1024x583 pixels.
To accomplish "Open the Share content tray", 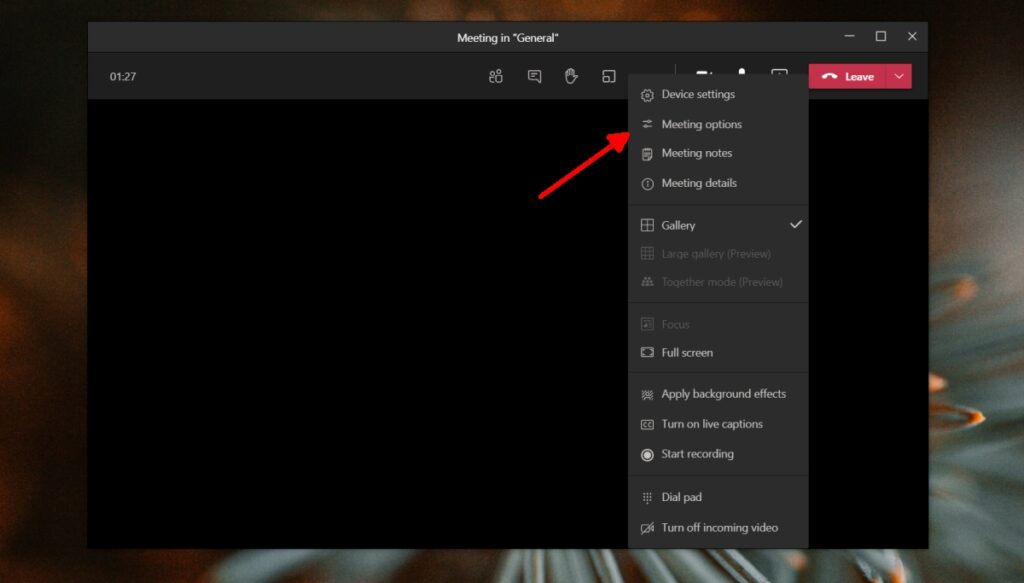I will pos(608,76).
